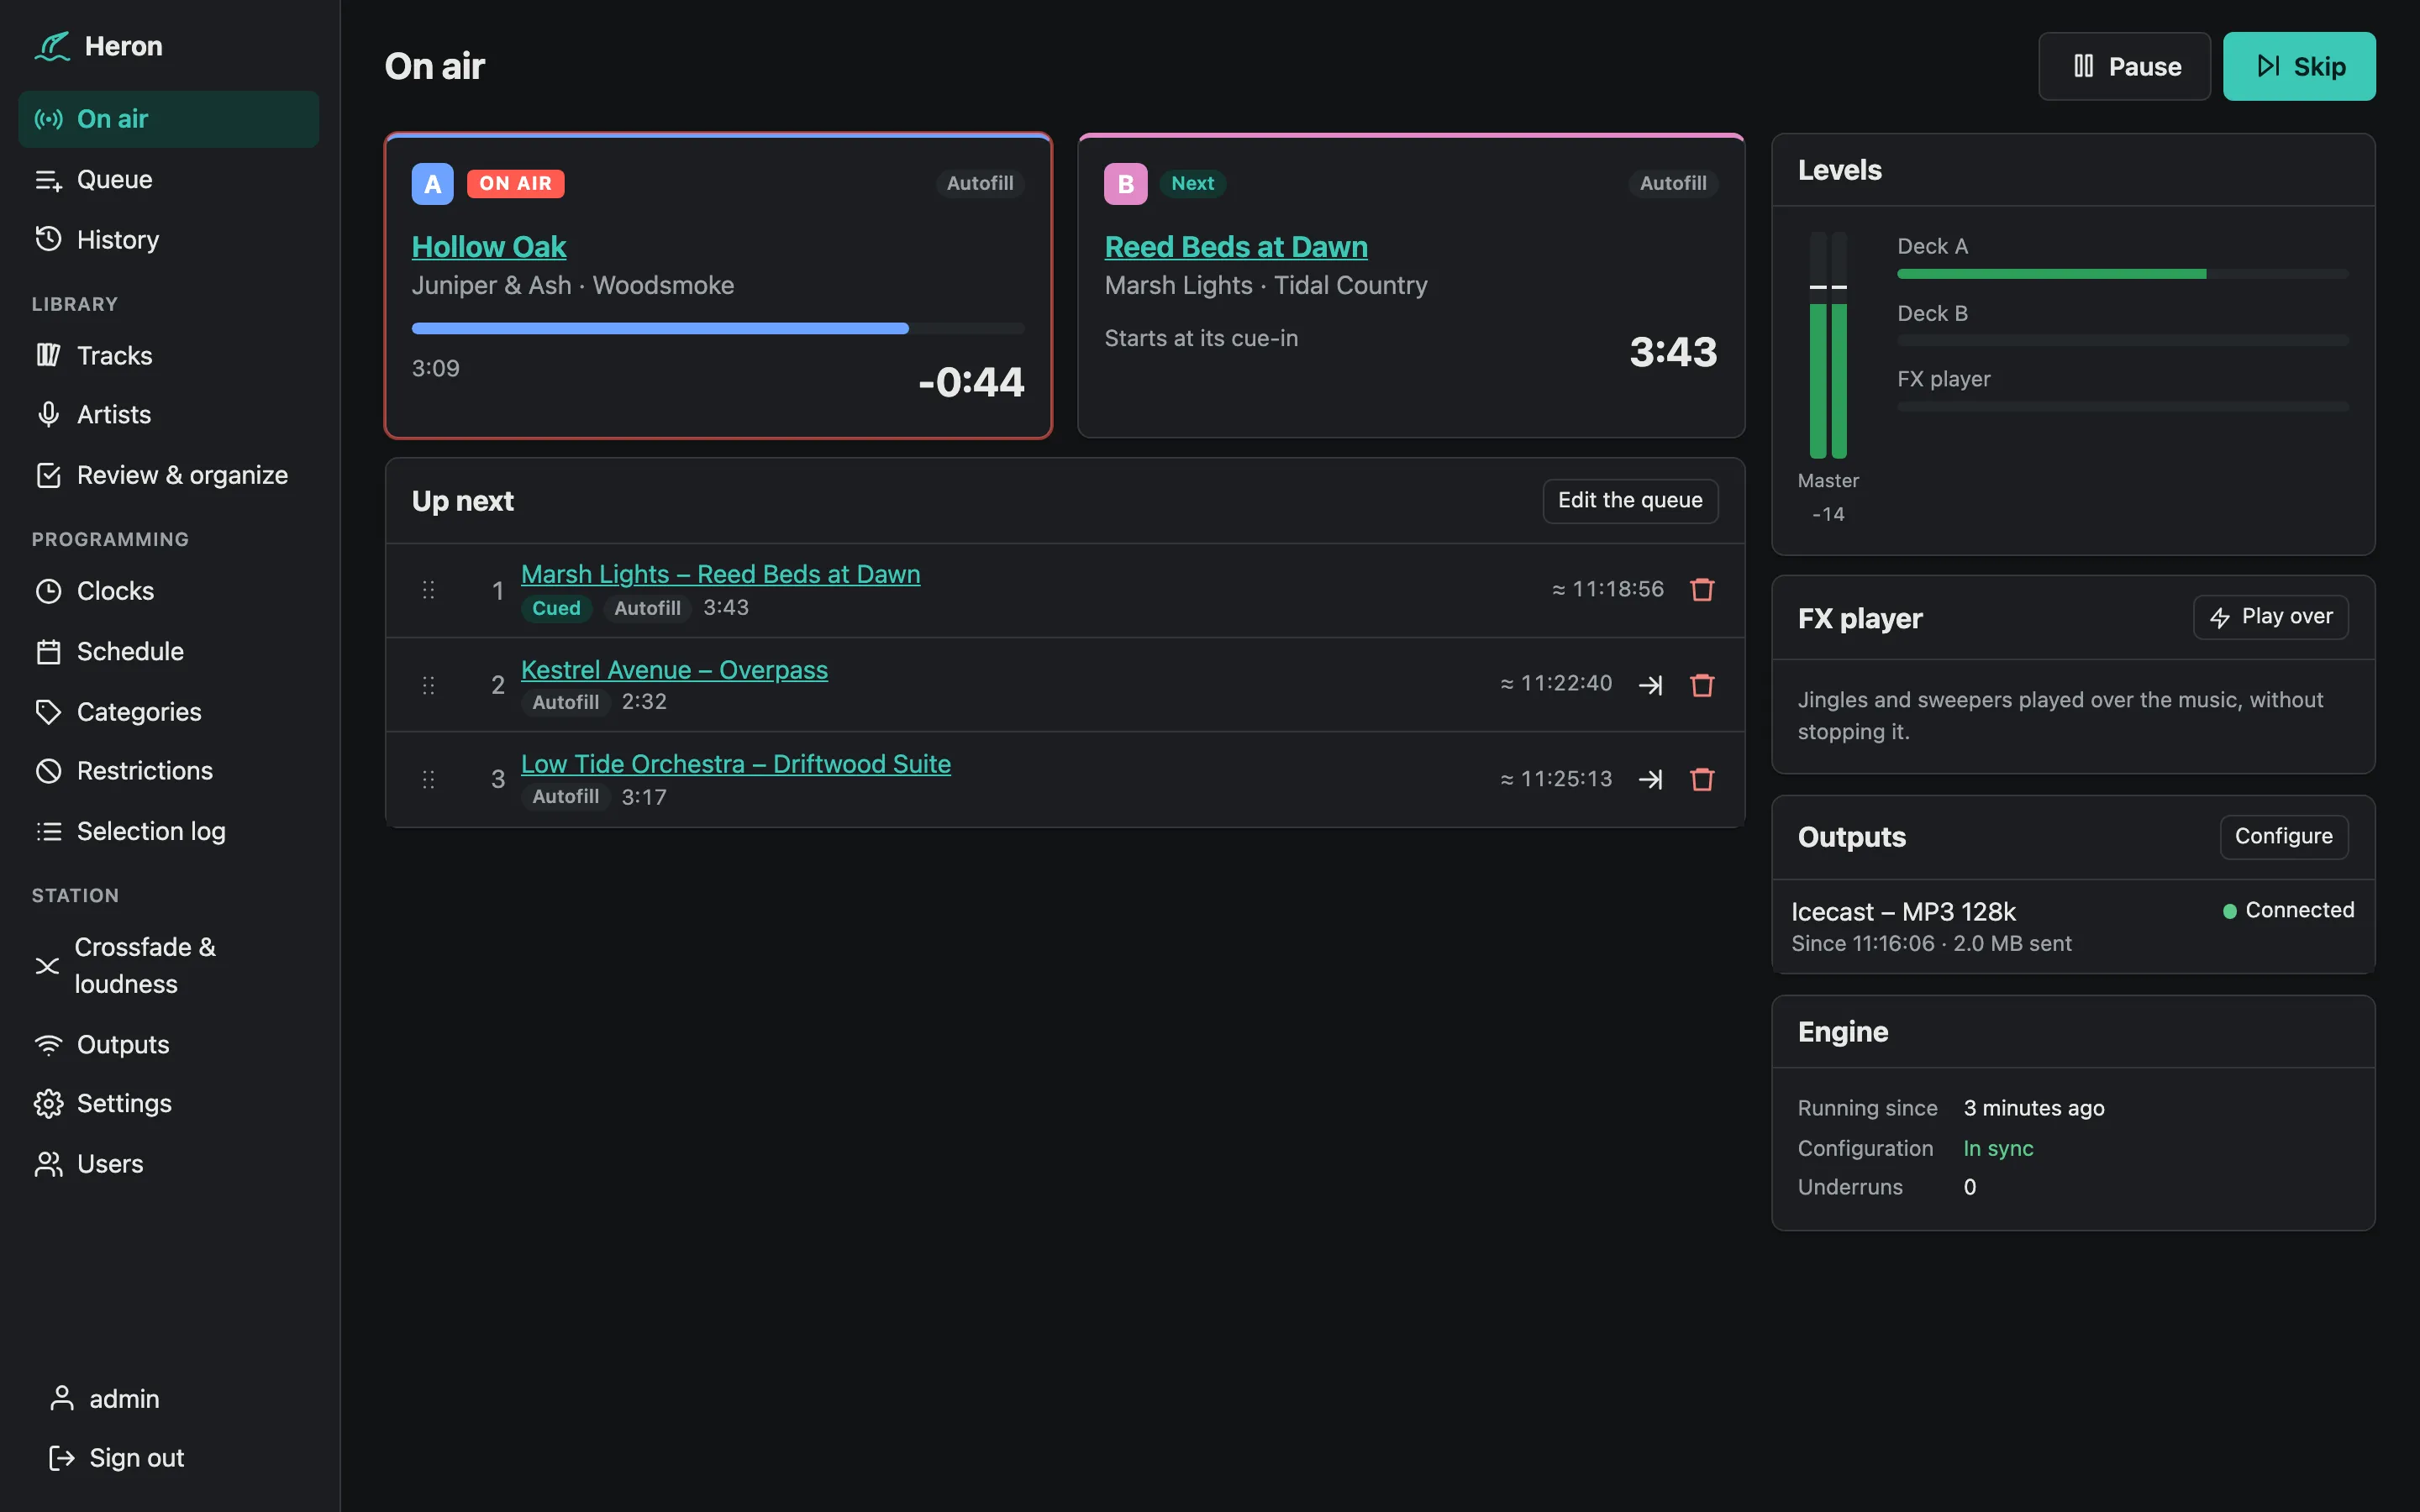Go to the Outputs sidebar item
The width and height of the screenshot is (2420, 1512).
[168, 1044]
